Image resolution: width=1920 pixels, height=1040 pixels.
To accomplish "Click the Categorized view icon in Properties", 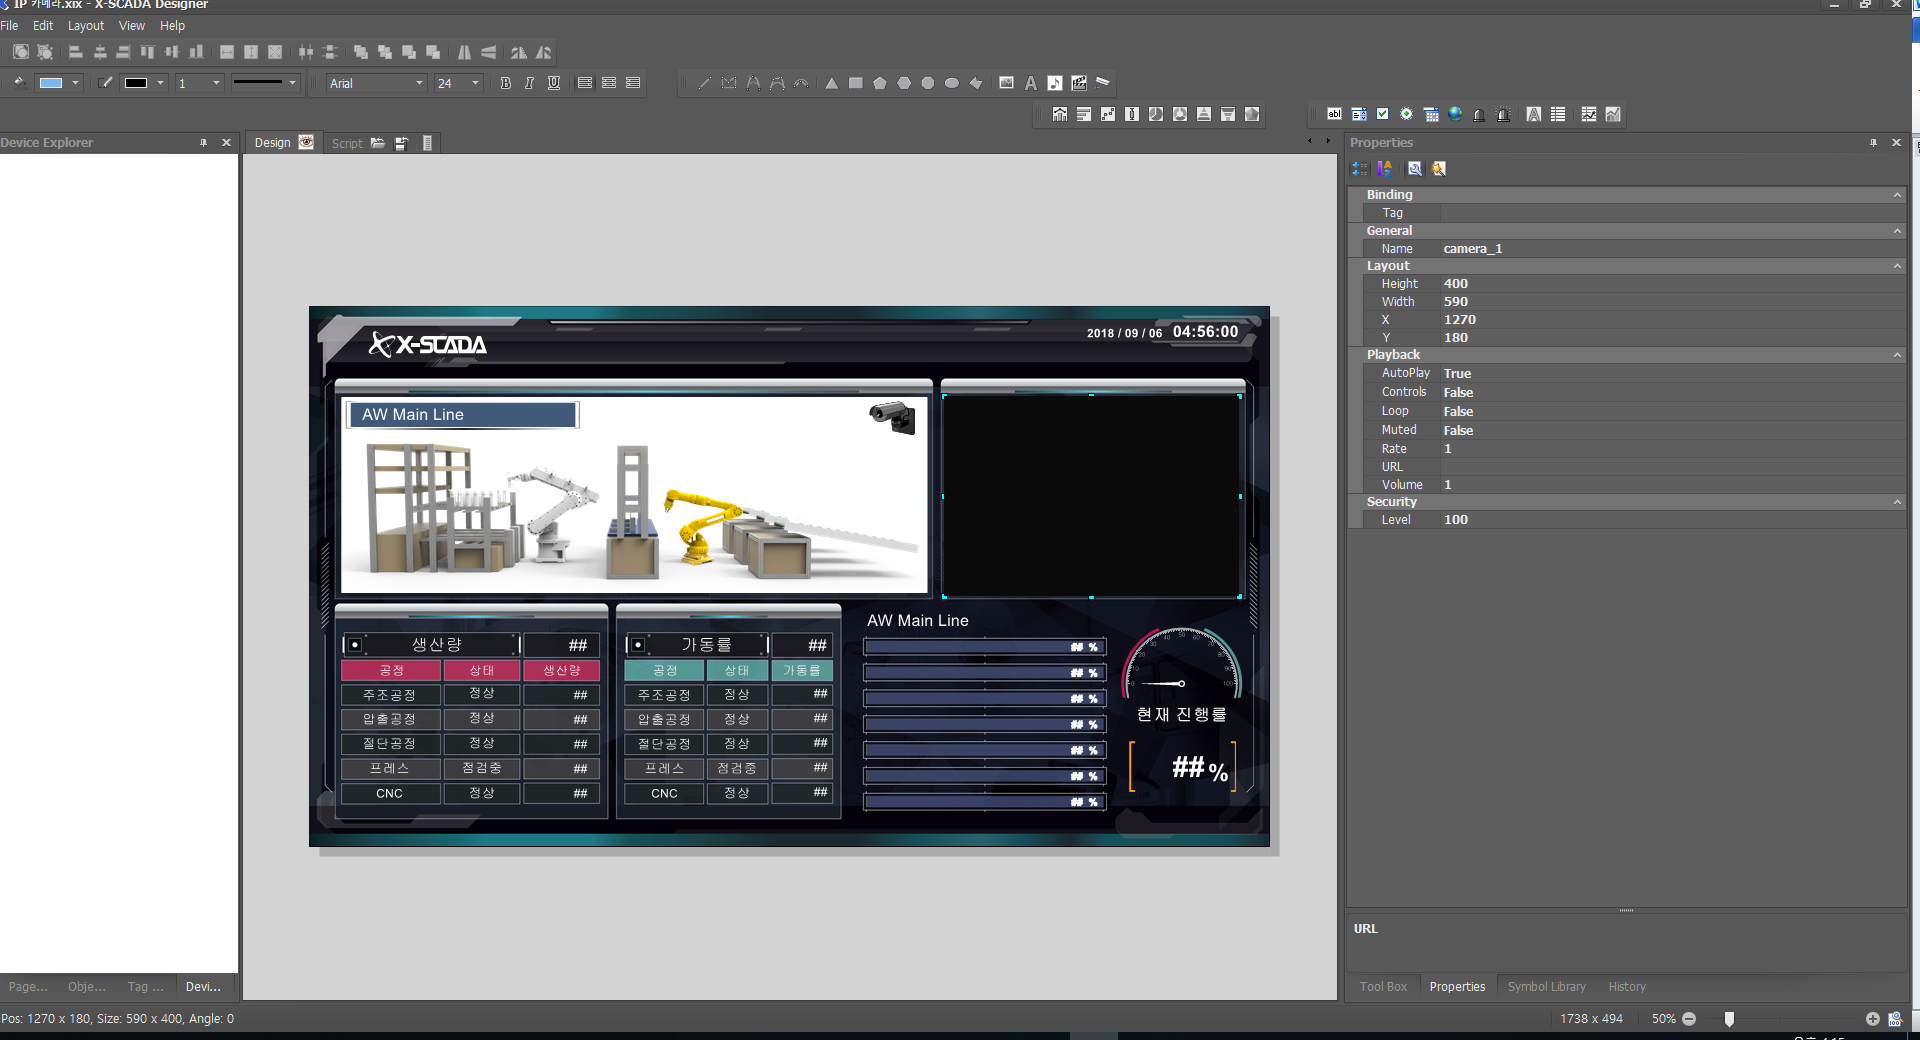I will click(1360, 169).
